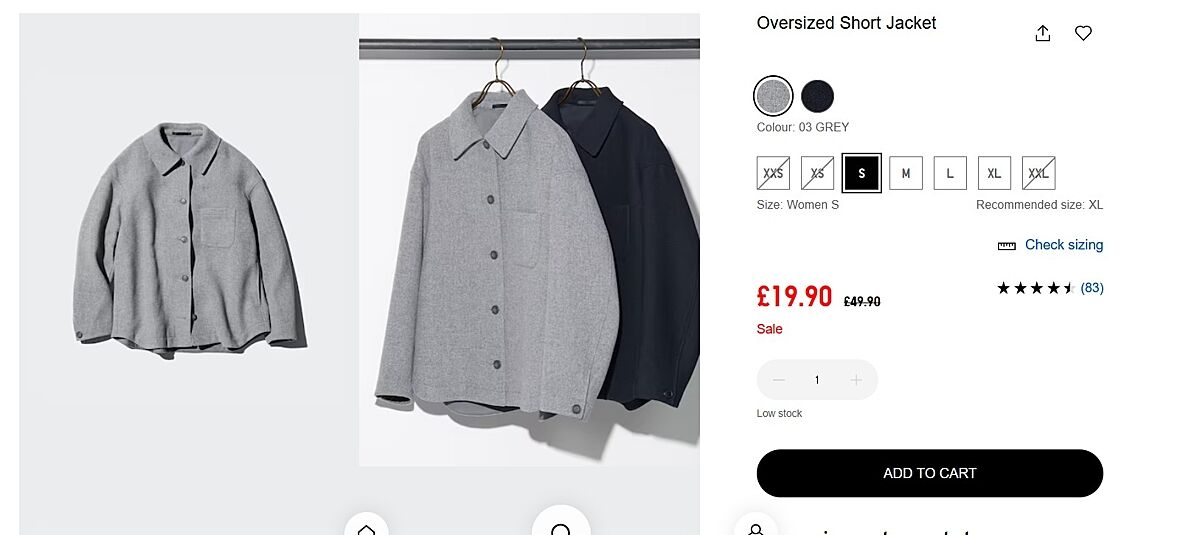1200x535 pixels.
Task: Select the currently chosen S size
Action: tap(861, 173)
